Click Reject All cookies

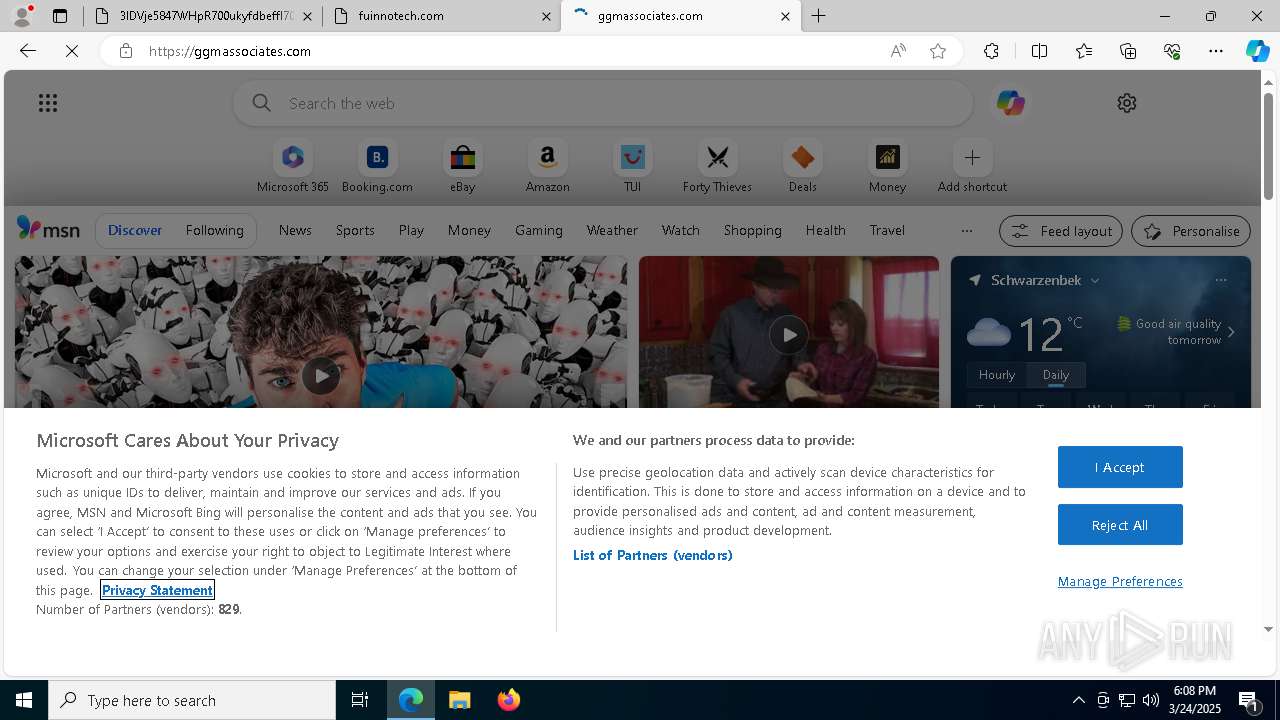point(1120,525)
